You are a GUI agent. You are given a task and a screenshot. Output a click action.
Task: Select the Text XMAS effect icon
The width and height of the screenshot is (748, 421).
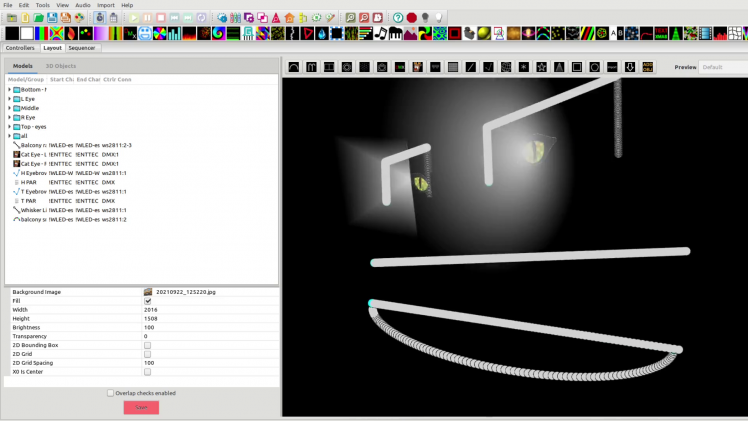click(661, 33)
